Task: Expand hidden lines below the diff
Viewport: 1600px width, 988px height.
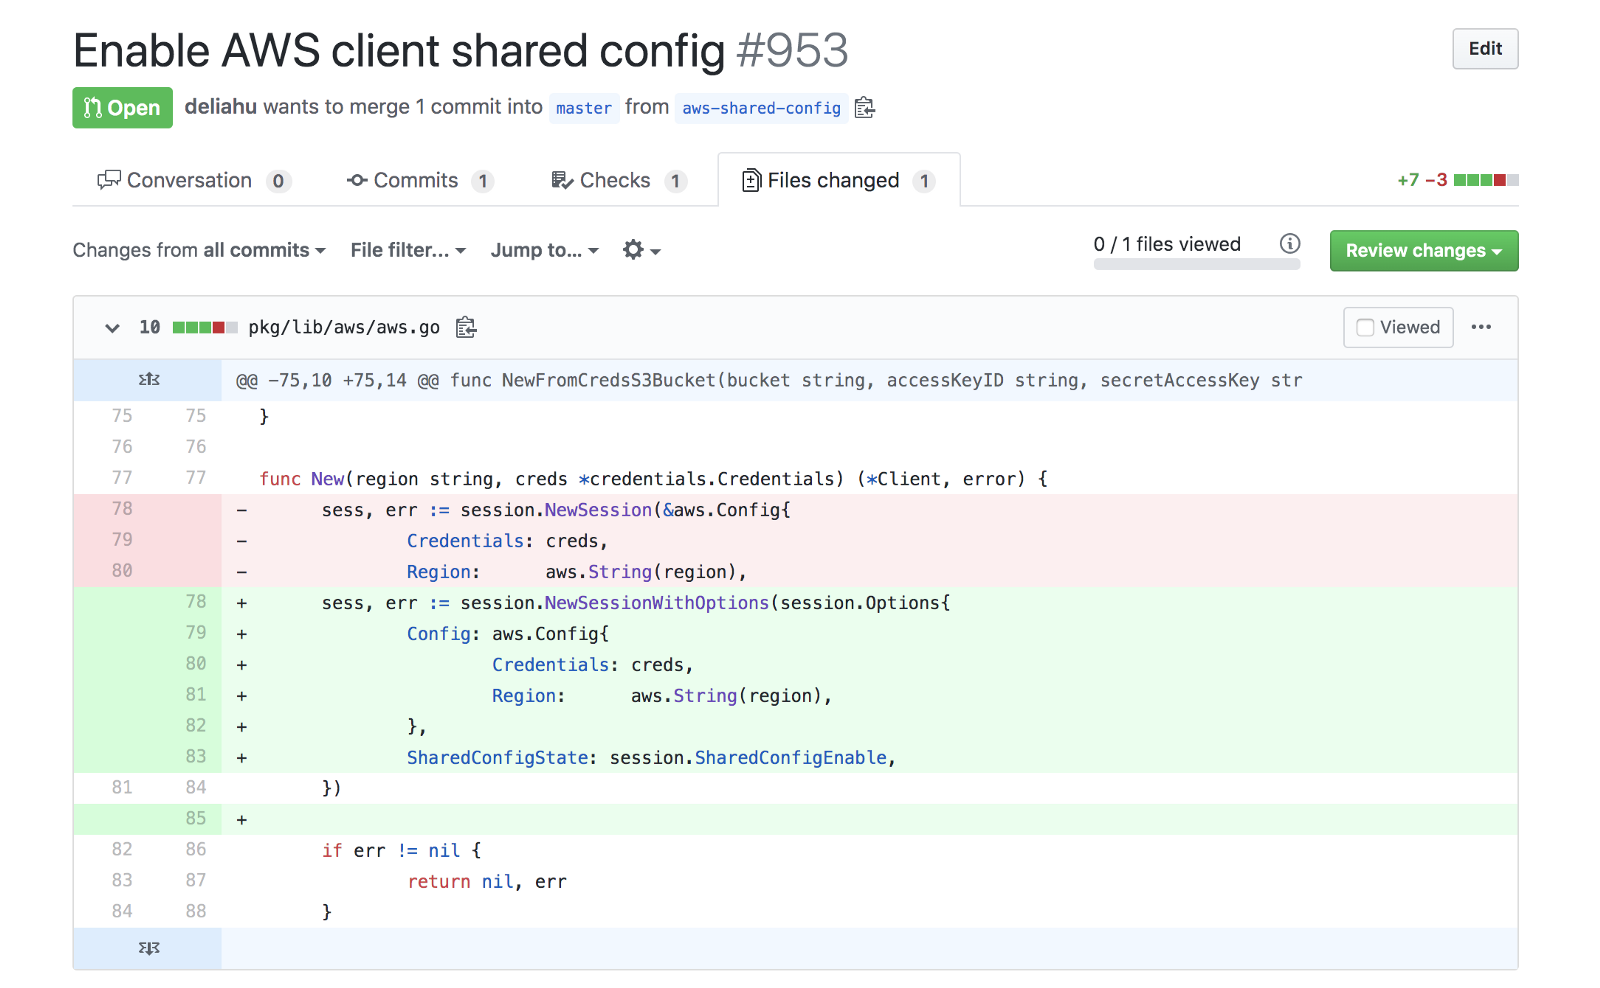Action: tap(148, 948)
